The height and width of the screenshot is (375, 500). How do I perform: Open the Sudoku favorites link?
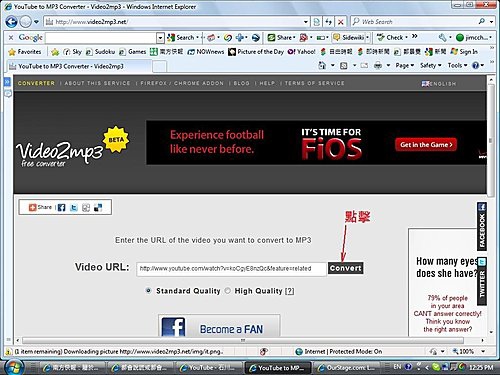coord(101,52)
